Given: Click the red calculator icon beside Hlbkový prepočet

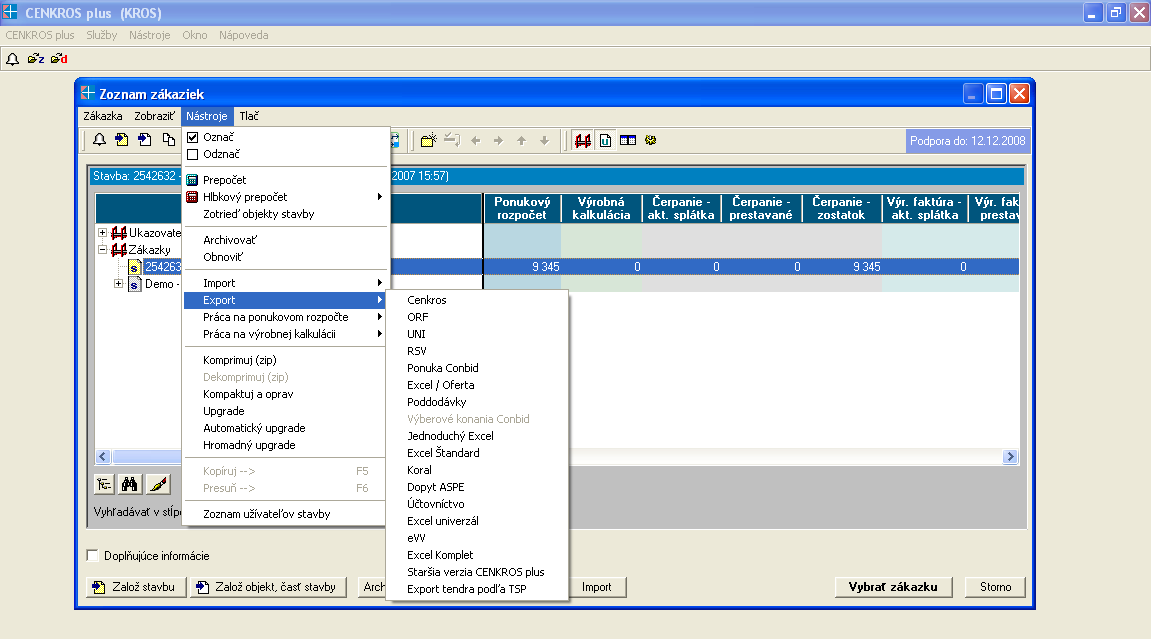Looking at the screenshot, I should coord(192,197).
